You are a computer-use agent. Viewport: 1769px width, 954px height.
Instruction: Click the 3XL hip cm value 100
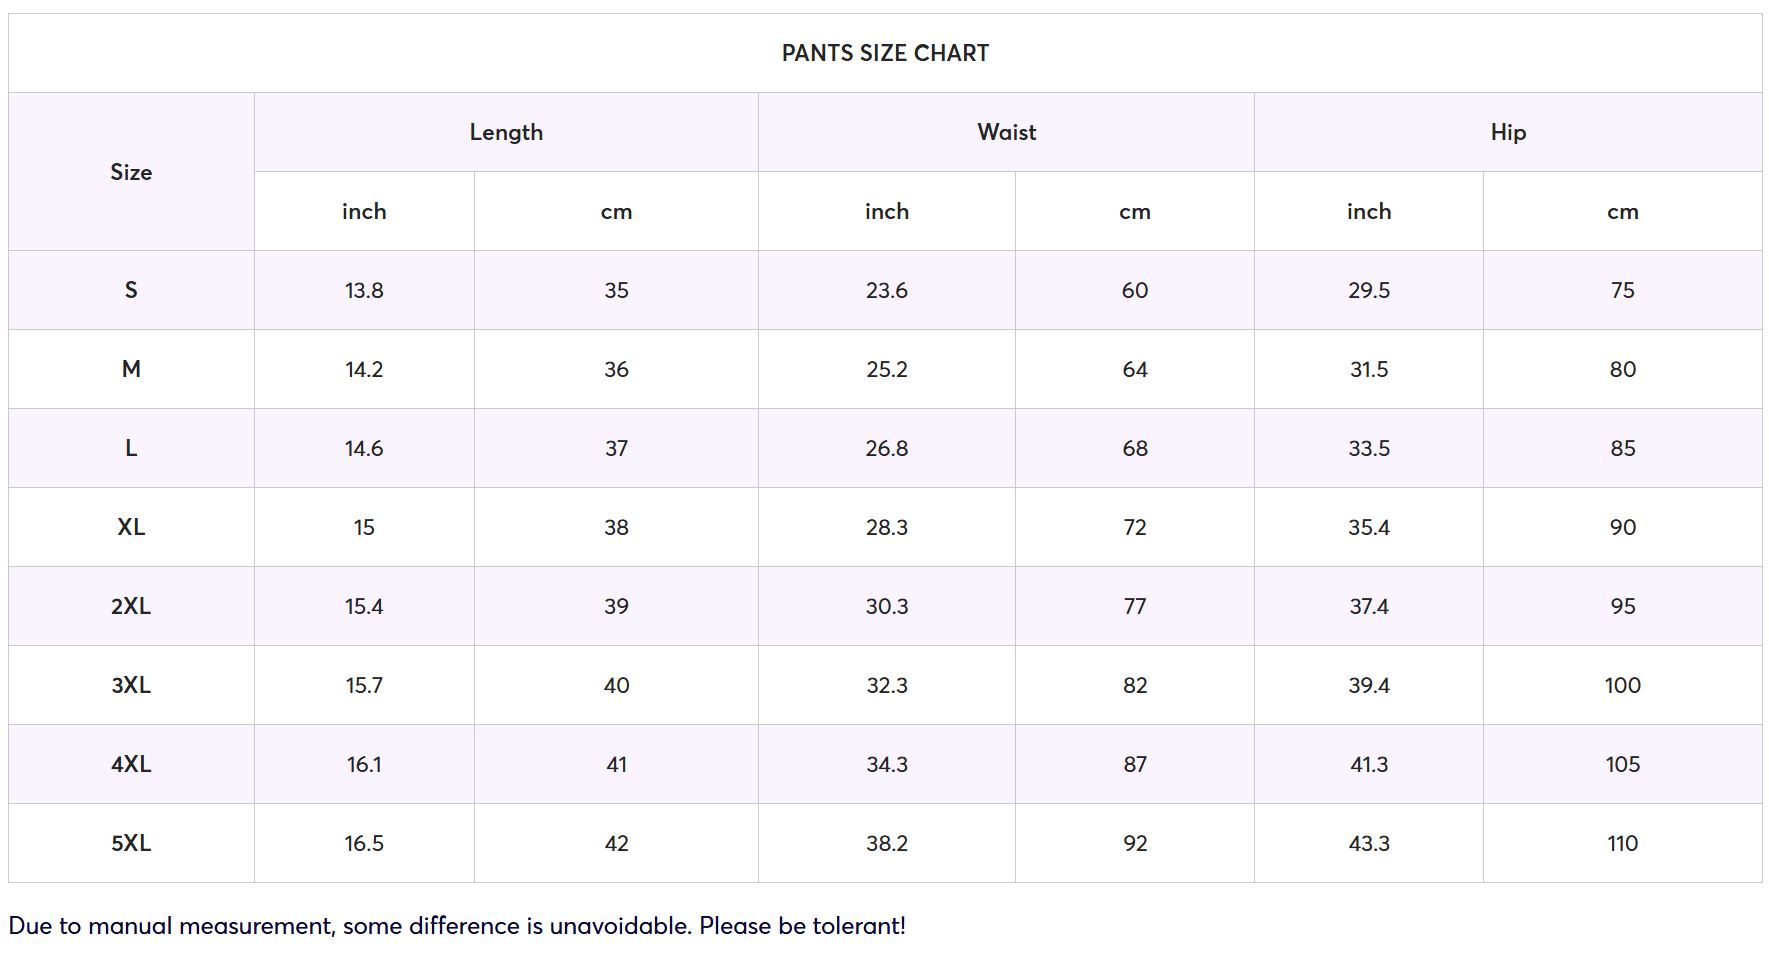point(1623,685)
